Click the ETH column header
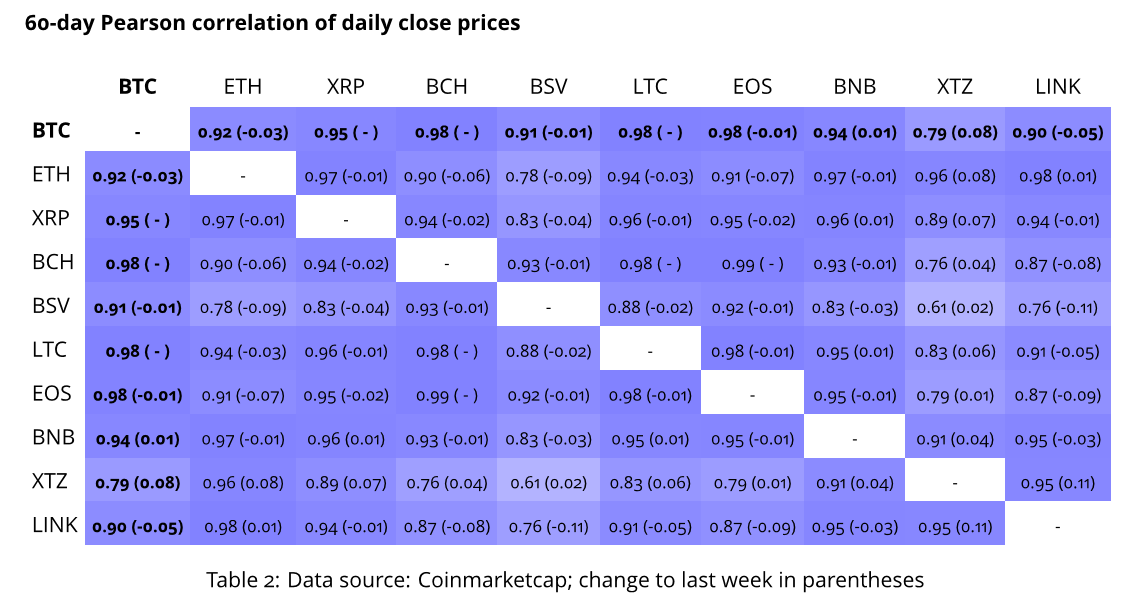Image resolution: width=1135 pixels, height=608 pixels. 243,87
